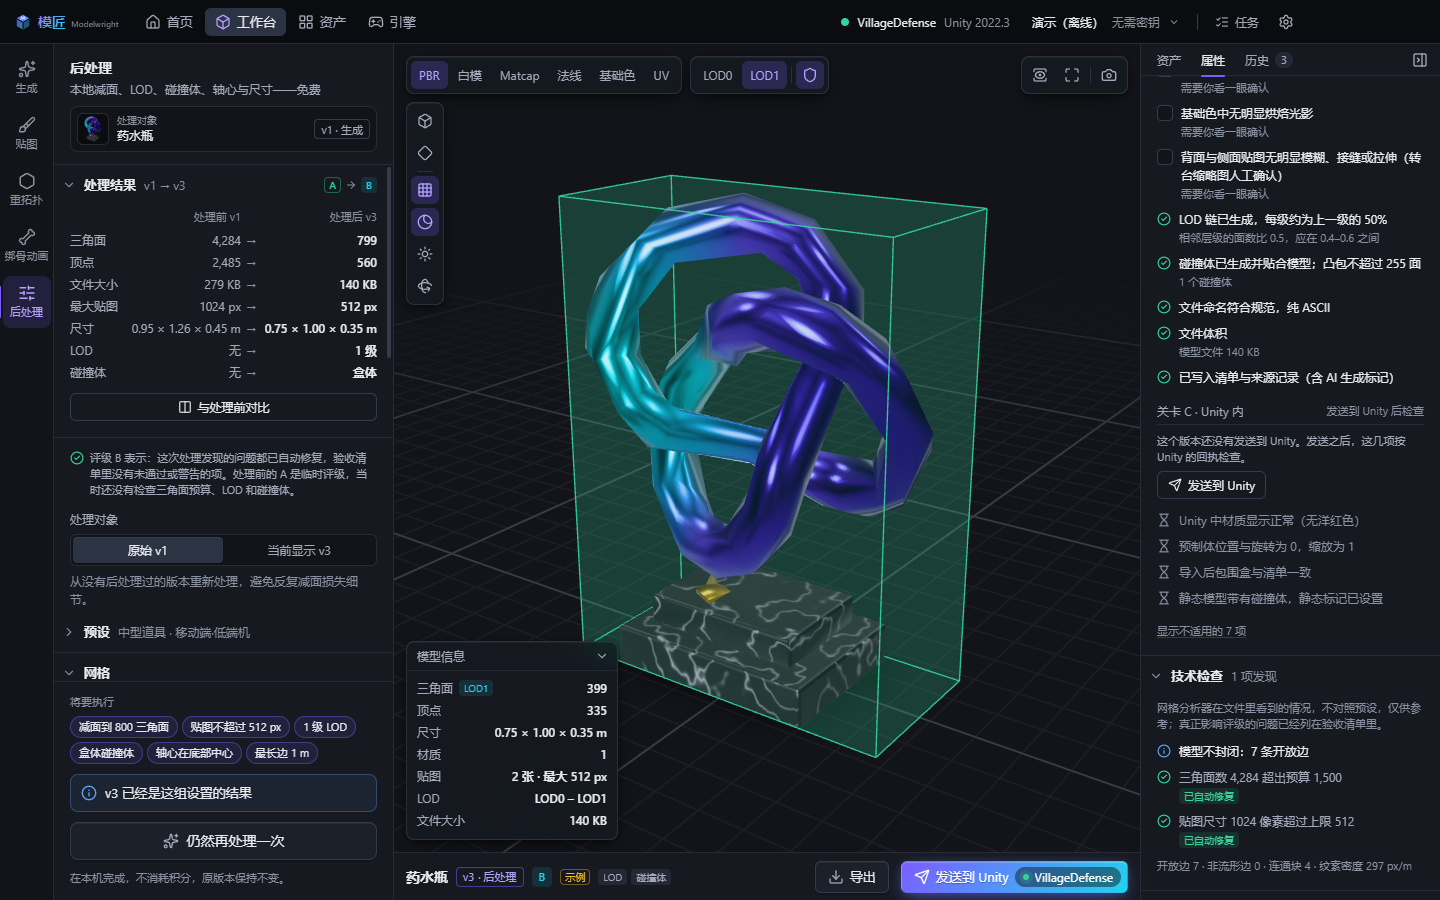Open the 绑骨动画 rigging tool
The height and width of the screenshot is (900, 1440).
click(26, 245)
